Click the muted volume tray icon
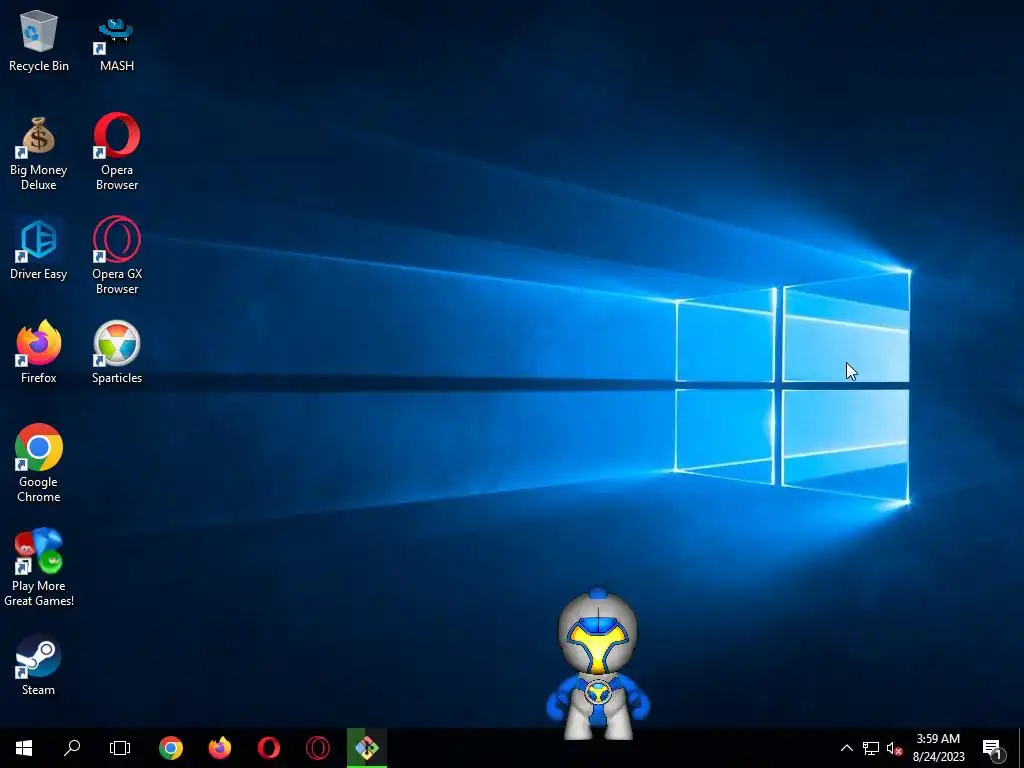The image size is (1024, 768). 894,748
